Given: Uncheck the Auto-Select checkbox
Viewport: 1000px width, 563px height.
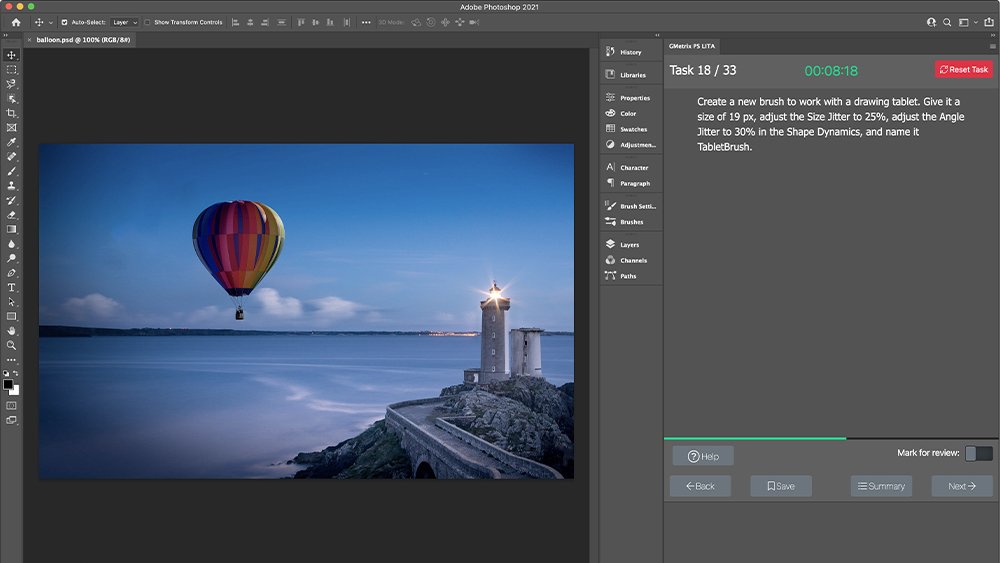Looking at the screenshot, I should pyautogui.click(x=65, y=22).
